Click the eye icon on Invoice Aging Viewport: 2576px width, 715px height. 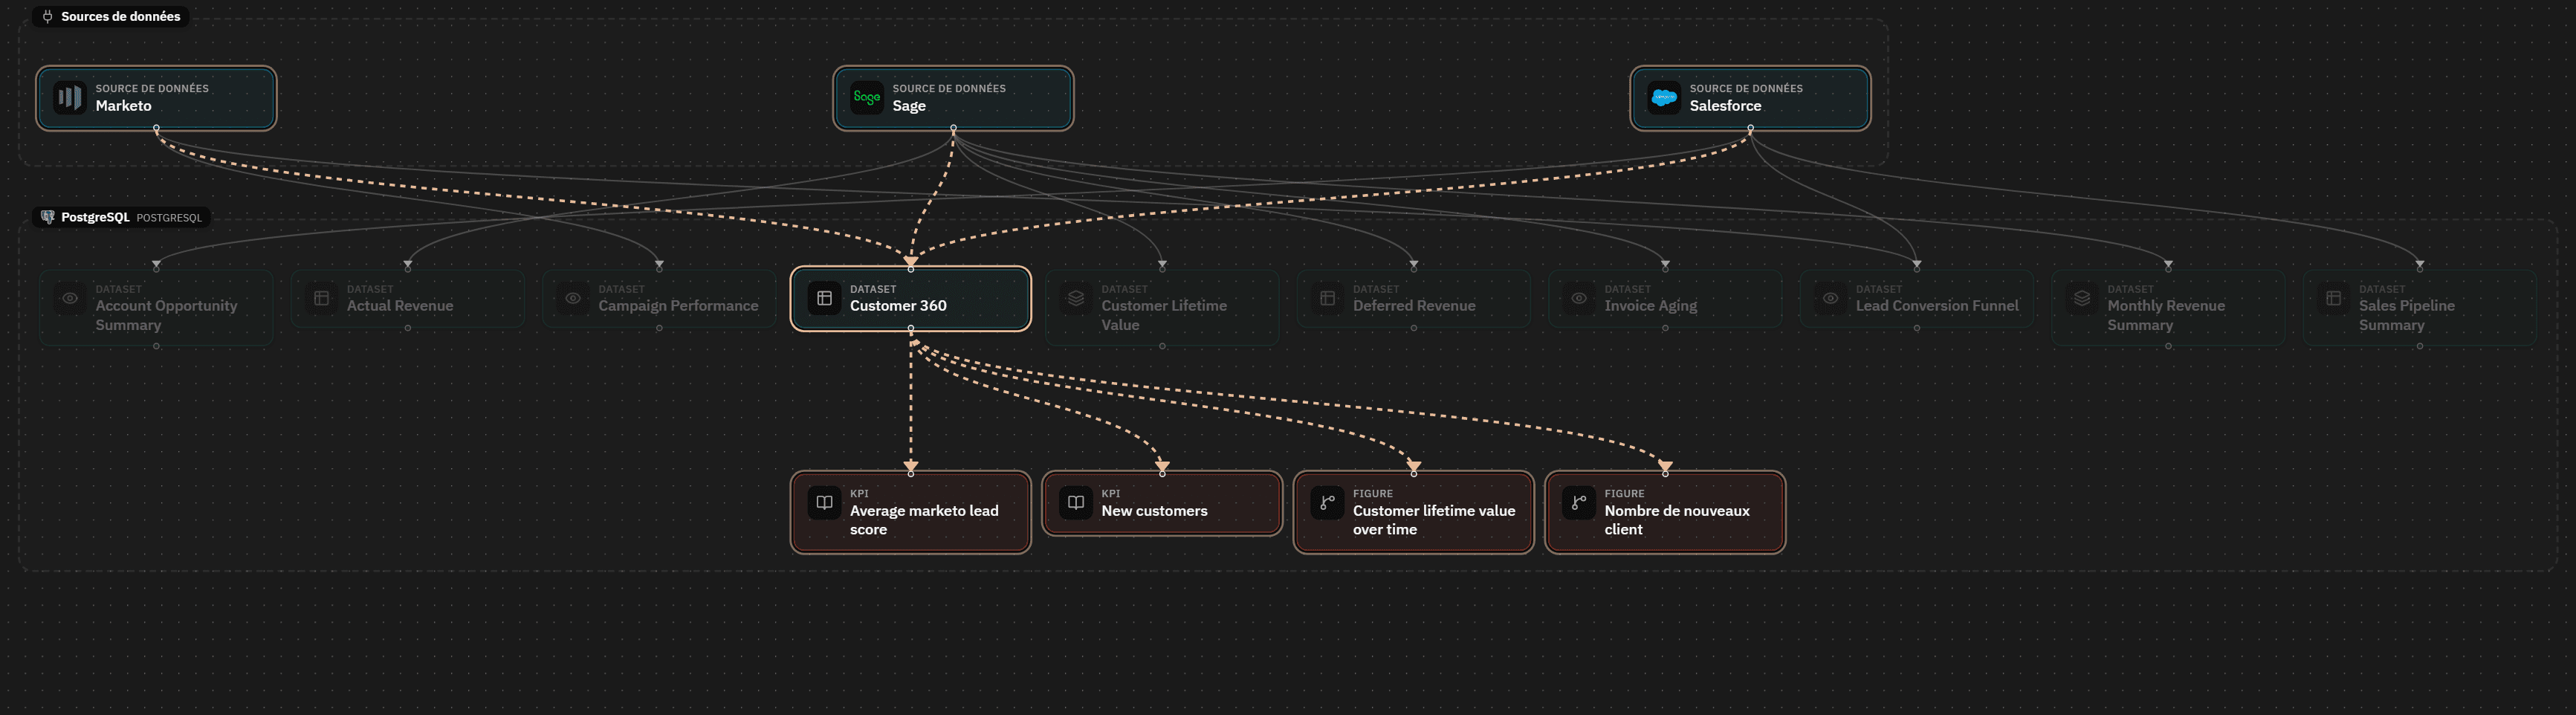coord(1579,298)
